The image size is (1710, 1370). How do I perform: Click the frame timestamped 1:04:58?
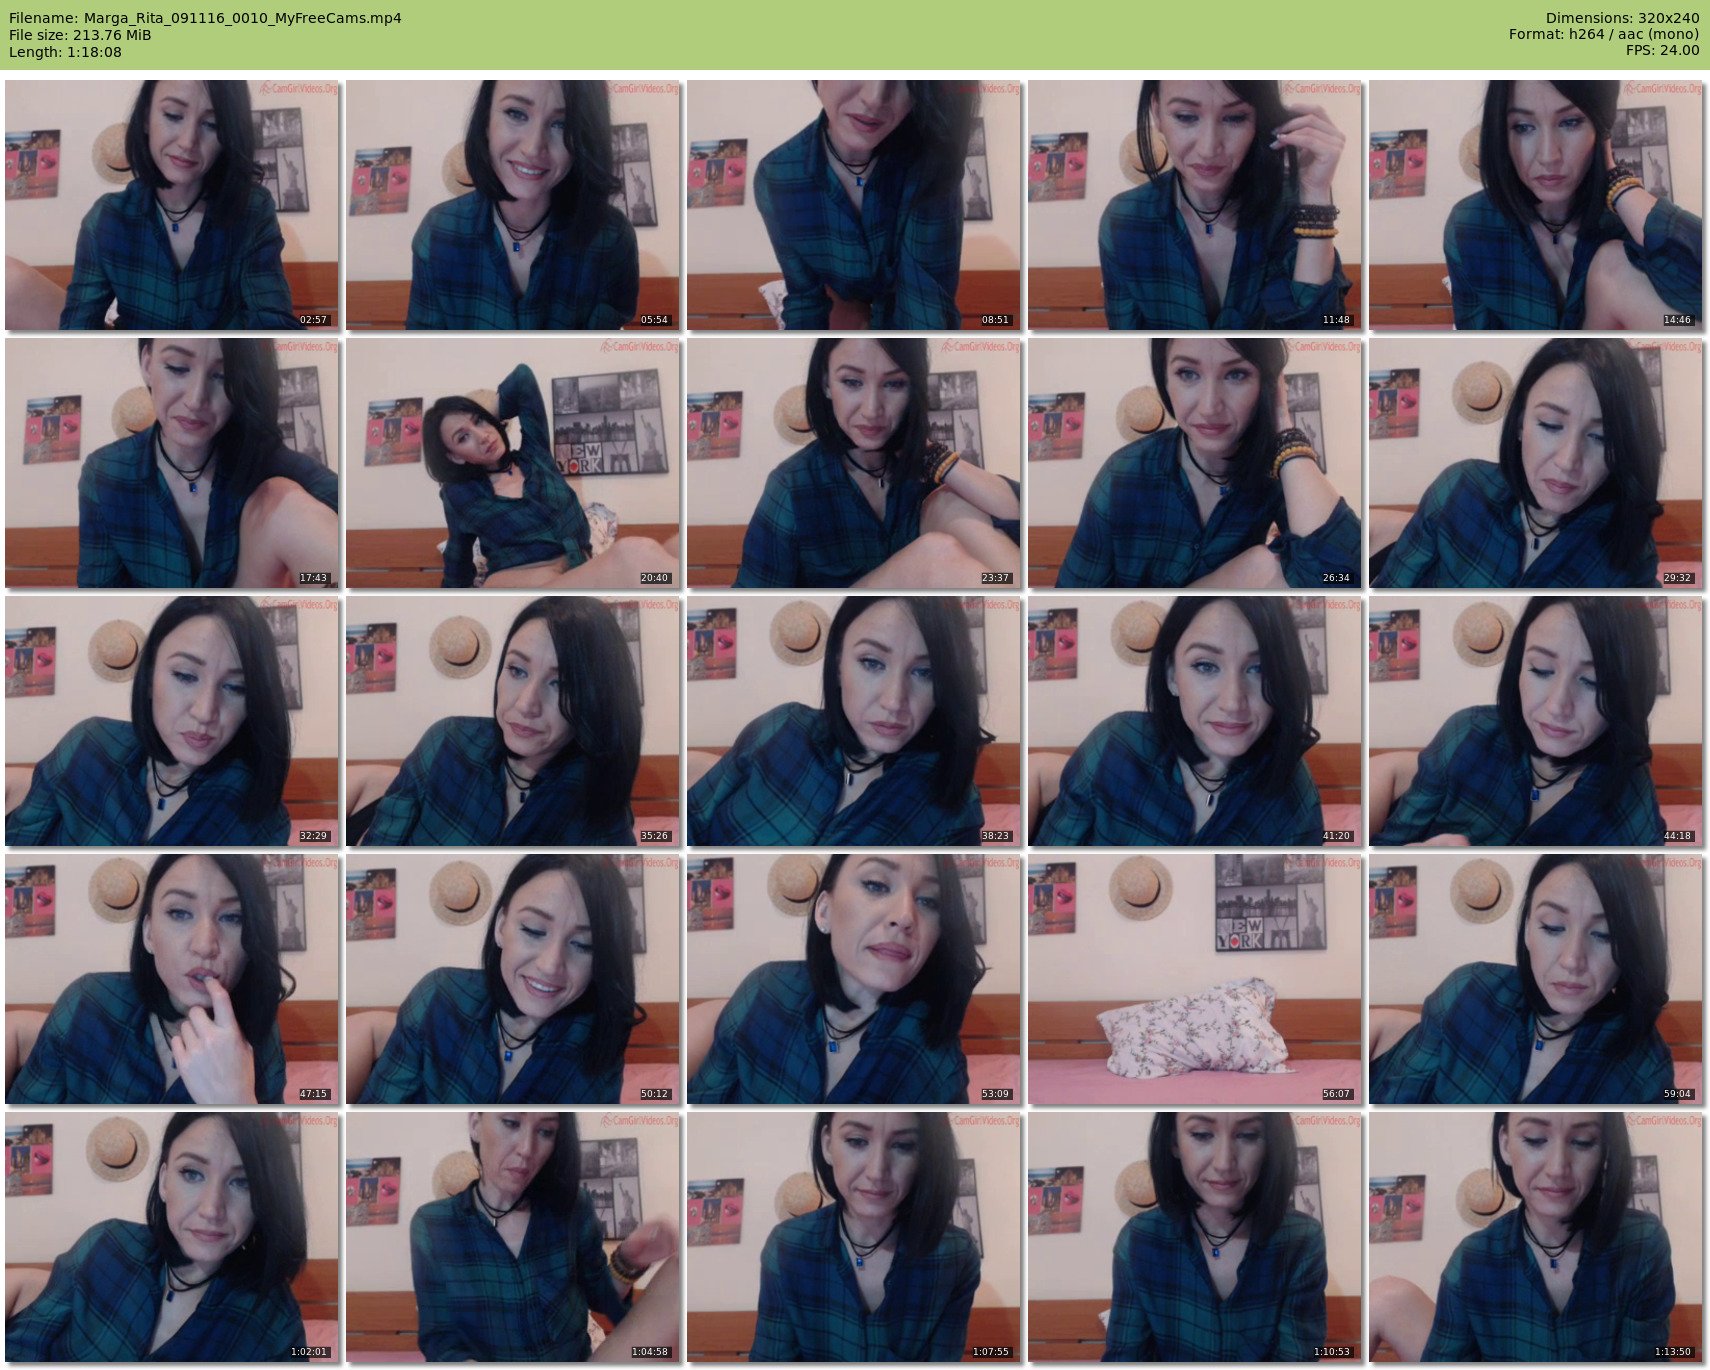point(512,1237)
